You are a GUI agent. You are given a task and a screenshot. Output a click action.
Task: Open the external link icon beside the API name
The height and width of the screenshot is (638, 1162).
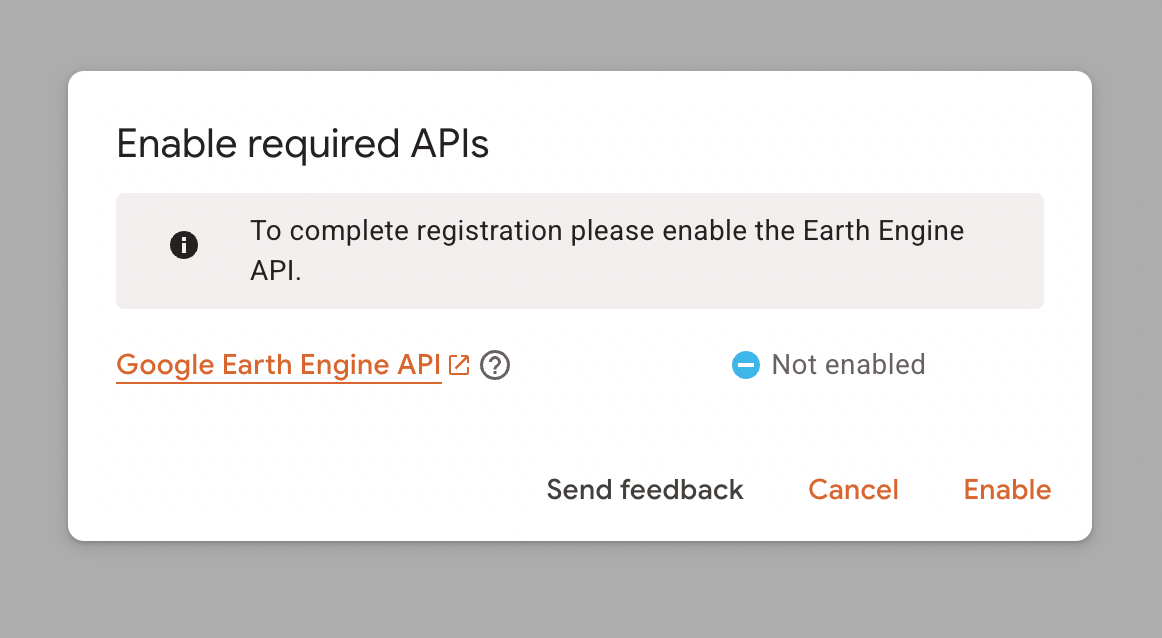point(459,365)
